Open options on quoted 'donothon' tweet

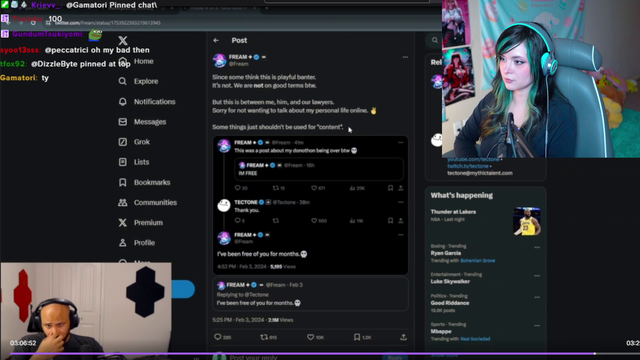tap(400, 142)
